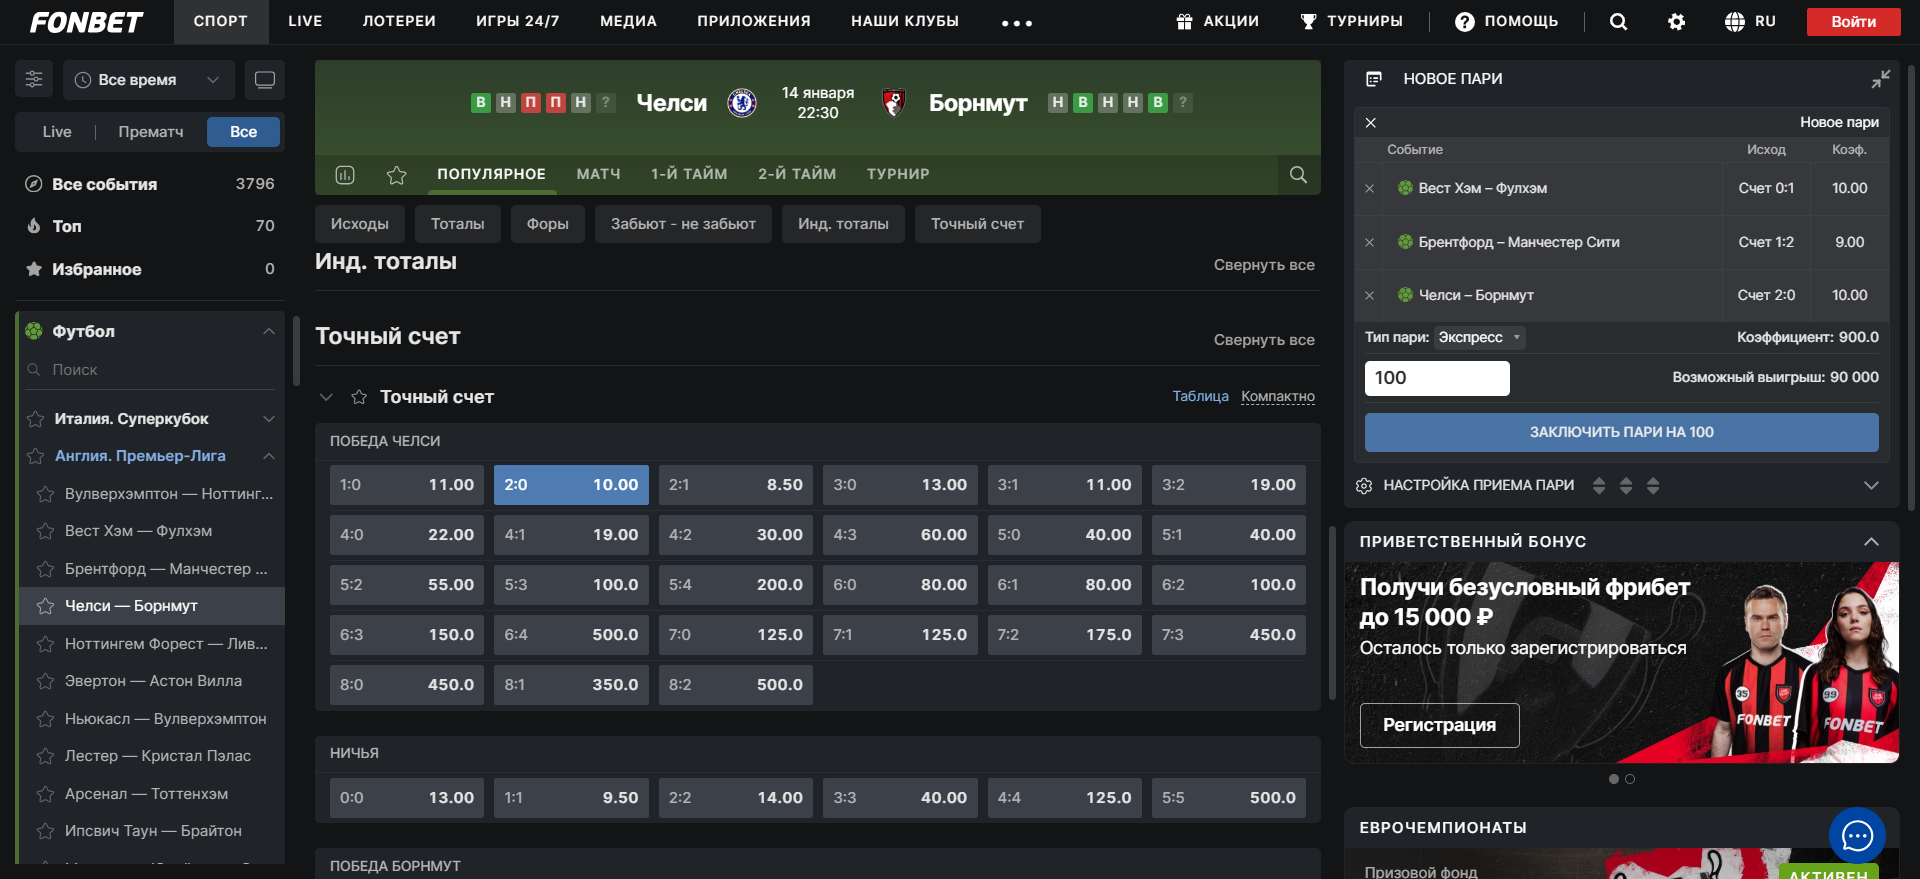Select the 1:1 draw at 9.50
Image resolution: width=1920 pixels, height=879 pixels.
pyautogui.click(x=571, y=798)
